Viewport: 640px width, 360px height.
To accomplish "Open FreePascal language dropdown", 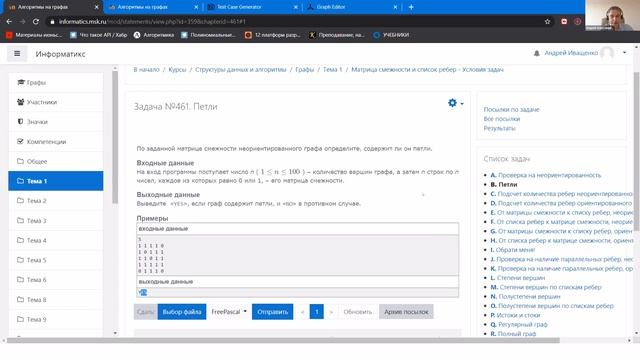I will coord(229,312).
